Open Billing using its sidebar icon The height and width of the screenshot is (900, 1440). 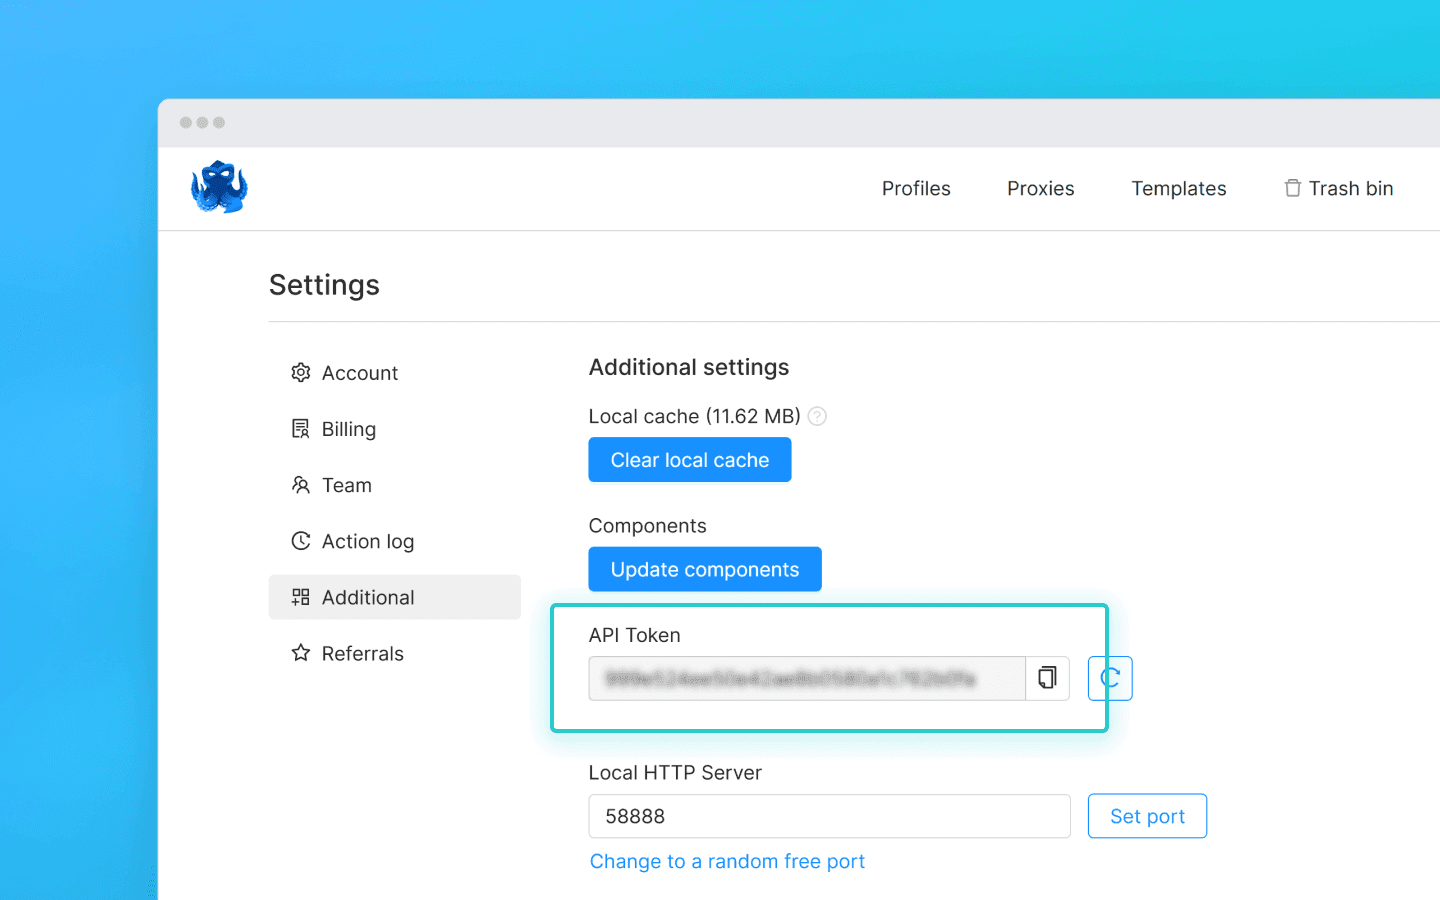coord(300,428)
